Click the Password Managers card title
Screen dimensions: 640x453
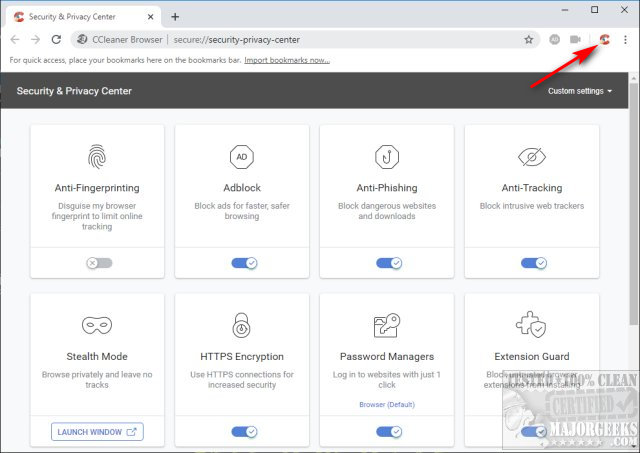tap(387, 356)
